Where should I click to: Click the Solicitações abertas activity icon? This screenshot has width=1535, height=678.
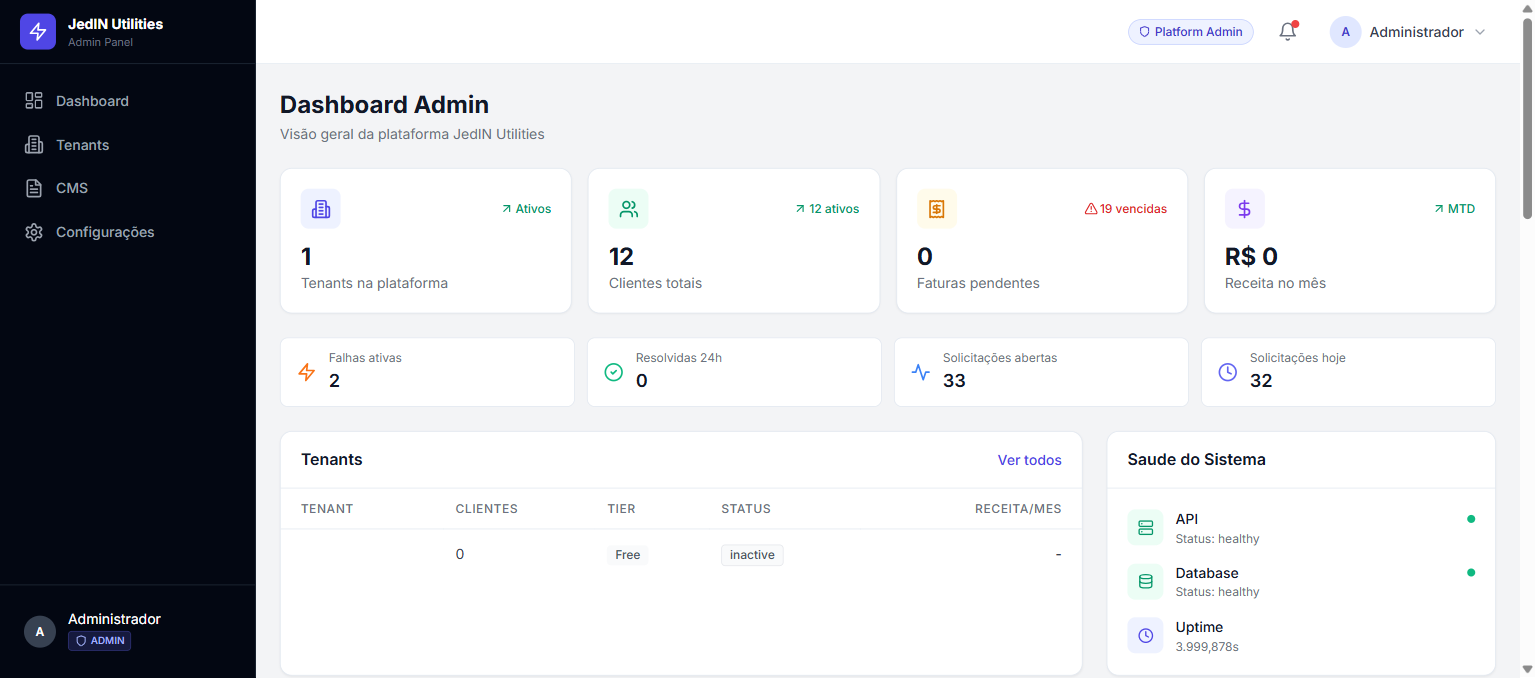[921, 372]
